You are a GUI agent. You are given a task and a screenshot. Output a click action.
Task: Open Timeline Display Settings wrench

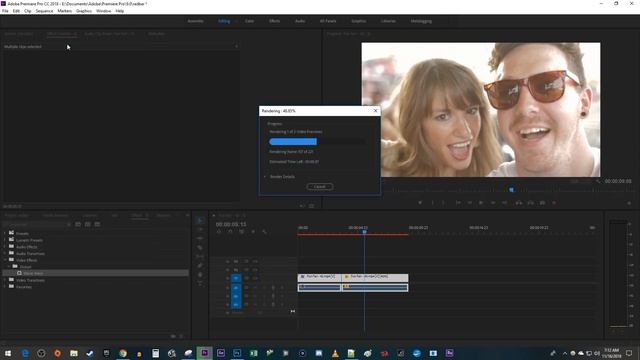[264, 232]
